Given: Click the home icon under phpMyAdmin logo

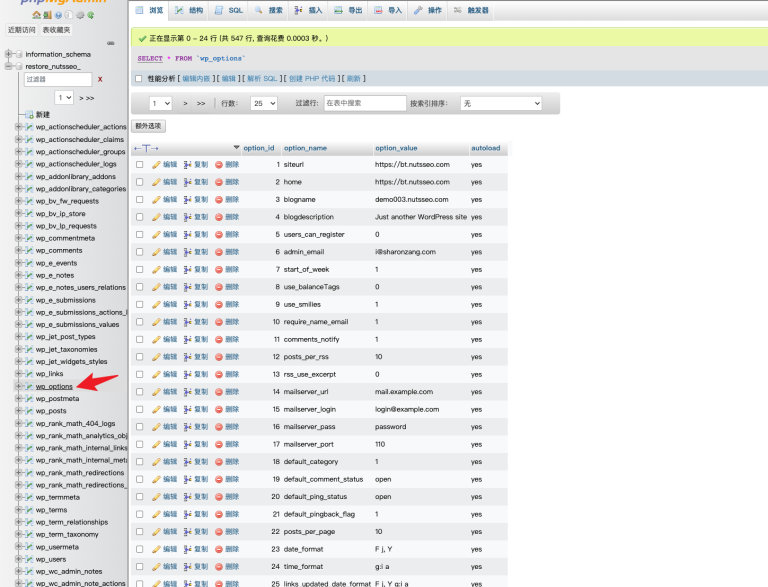Looking at the screenshot, I should pyautogui.click(x=36, y=16).
